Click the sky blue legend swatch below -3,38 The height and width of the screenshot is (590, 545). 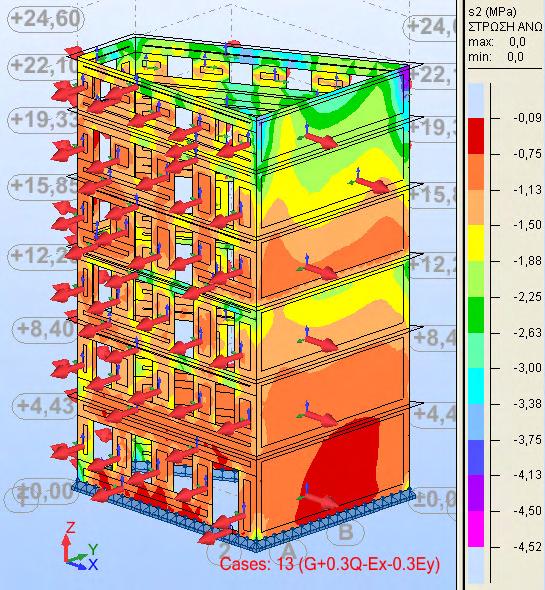(476, 422)
